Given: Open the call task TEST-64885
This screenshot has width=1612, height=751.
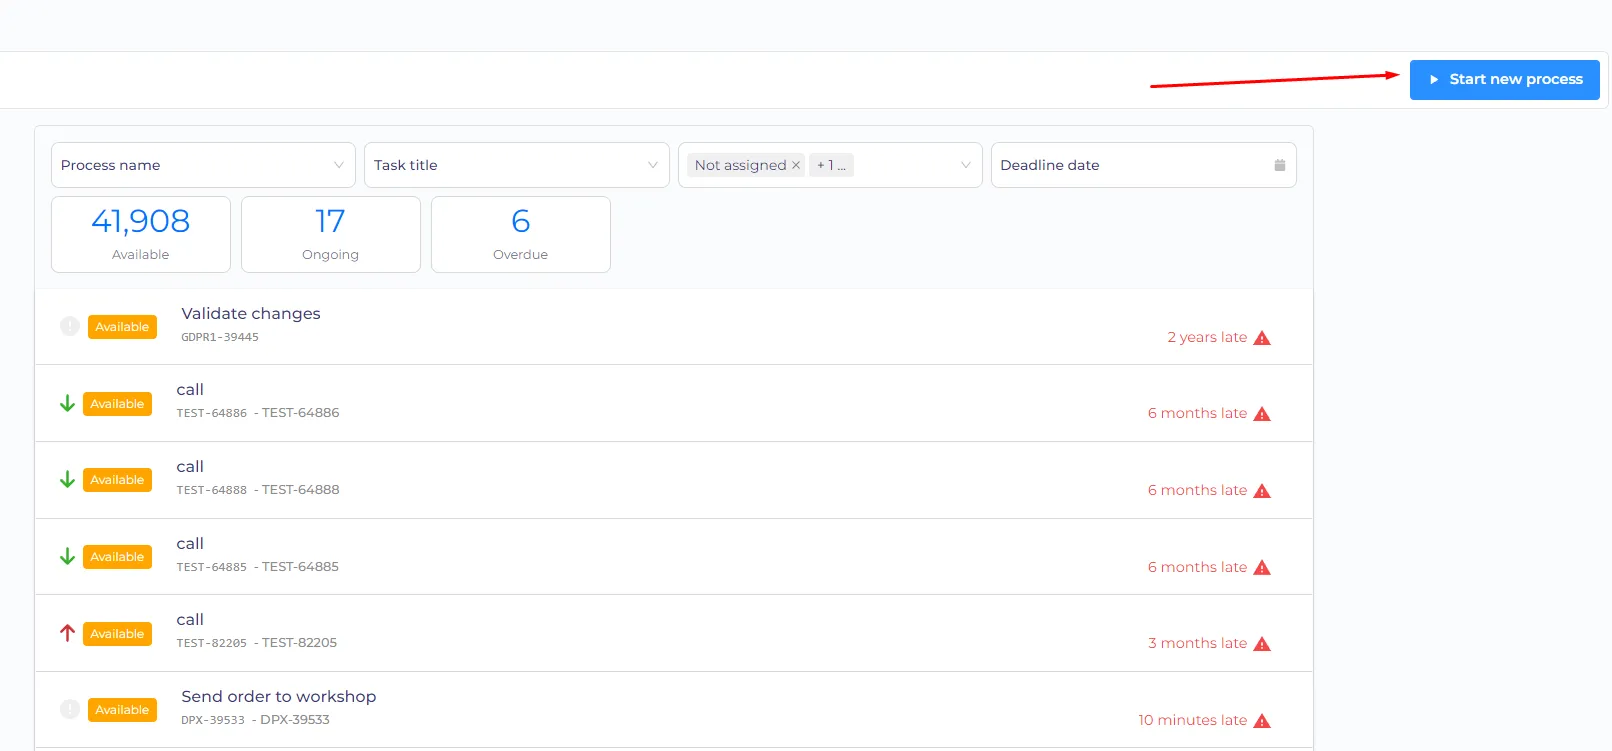Looking at the screenshot, I should [x=673, y=557].
